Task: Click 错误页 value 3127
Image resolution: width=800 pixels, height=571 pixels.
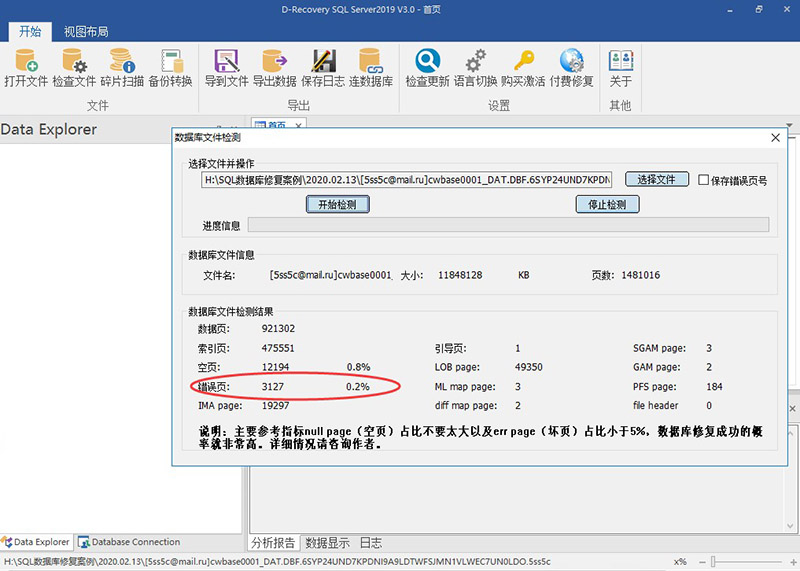Action: (x=272, y=387)
